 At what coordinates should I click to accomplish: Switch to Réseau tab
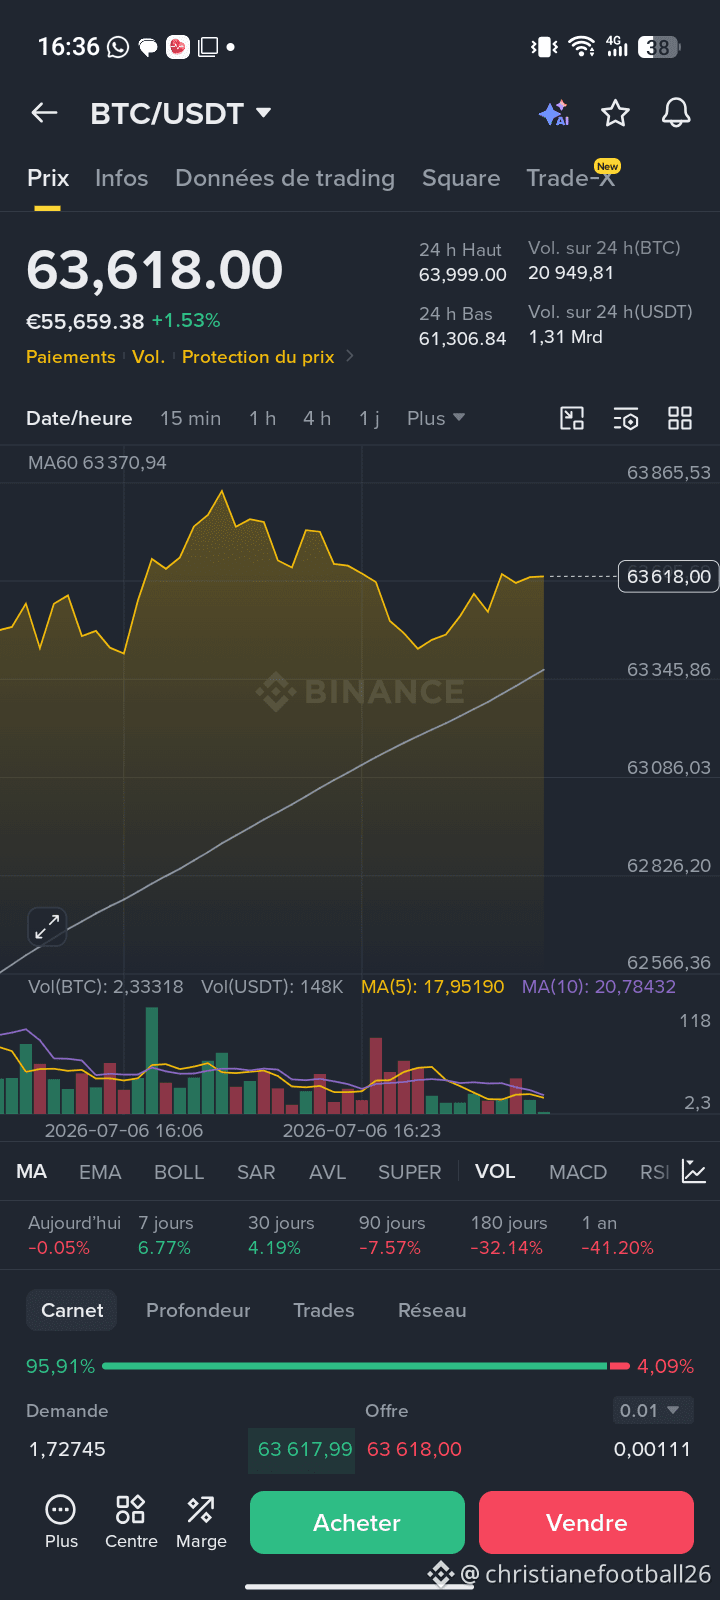[x=432, y=1310]
